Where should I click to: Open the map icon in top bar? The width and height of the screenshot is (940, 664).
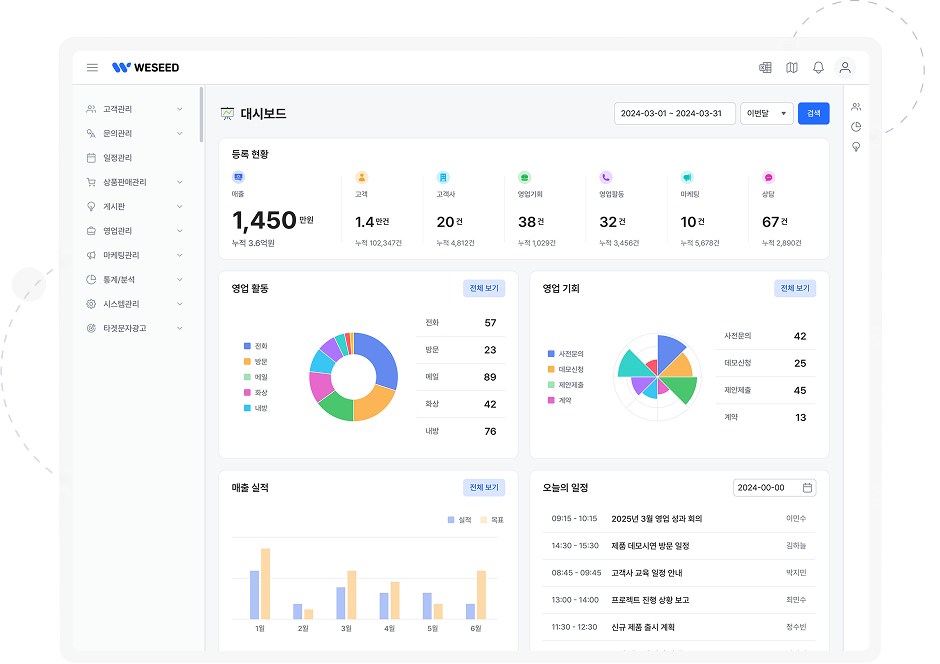pos(792,68)
